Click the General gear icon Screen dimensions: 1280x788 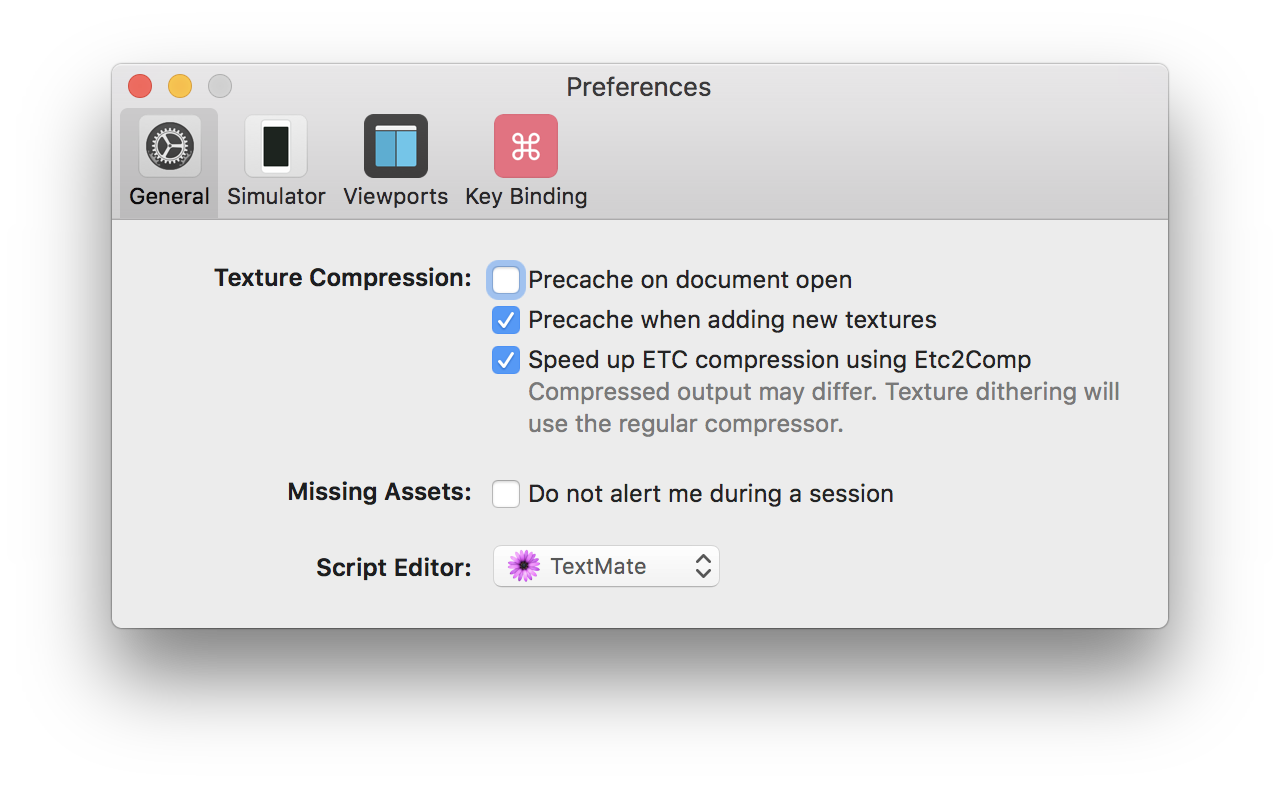[x=169, y=146]
